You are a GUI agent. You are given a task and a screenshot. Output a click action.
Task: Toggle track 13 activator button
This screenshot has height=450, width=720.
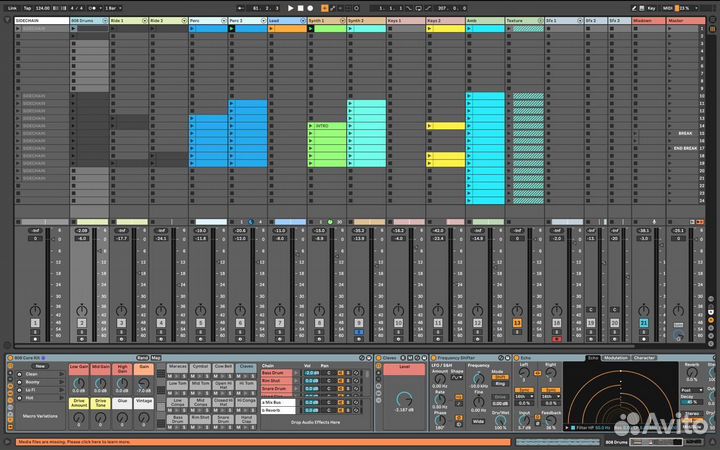pyautogui.click(x=517, y=324)
